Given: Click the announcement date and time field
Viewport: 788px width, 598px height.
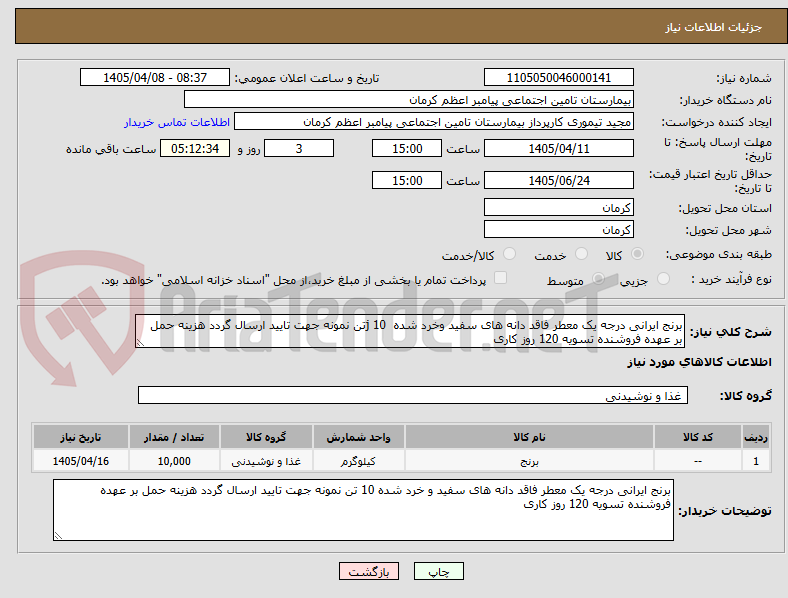Looking at the screenshot, I should point(155,77).
